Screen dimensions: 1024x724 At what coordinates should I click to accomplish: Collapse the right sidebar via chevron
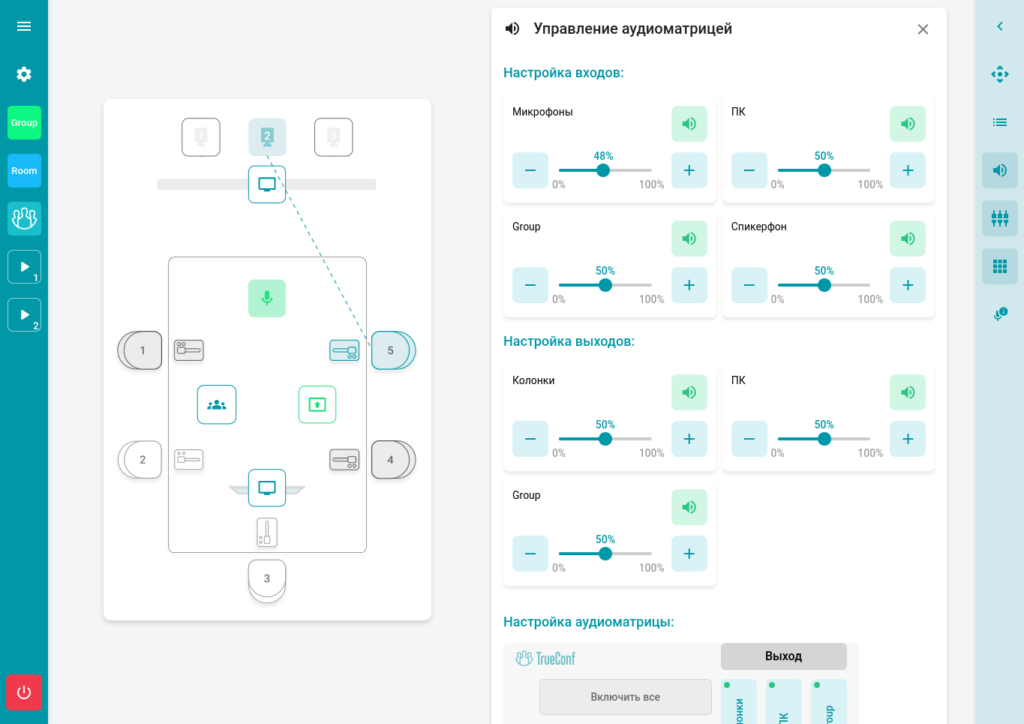tap(999, 26)
